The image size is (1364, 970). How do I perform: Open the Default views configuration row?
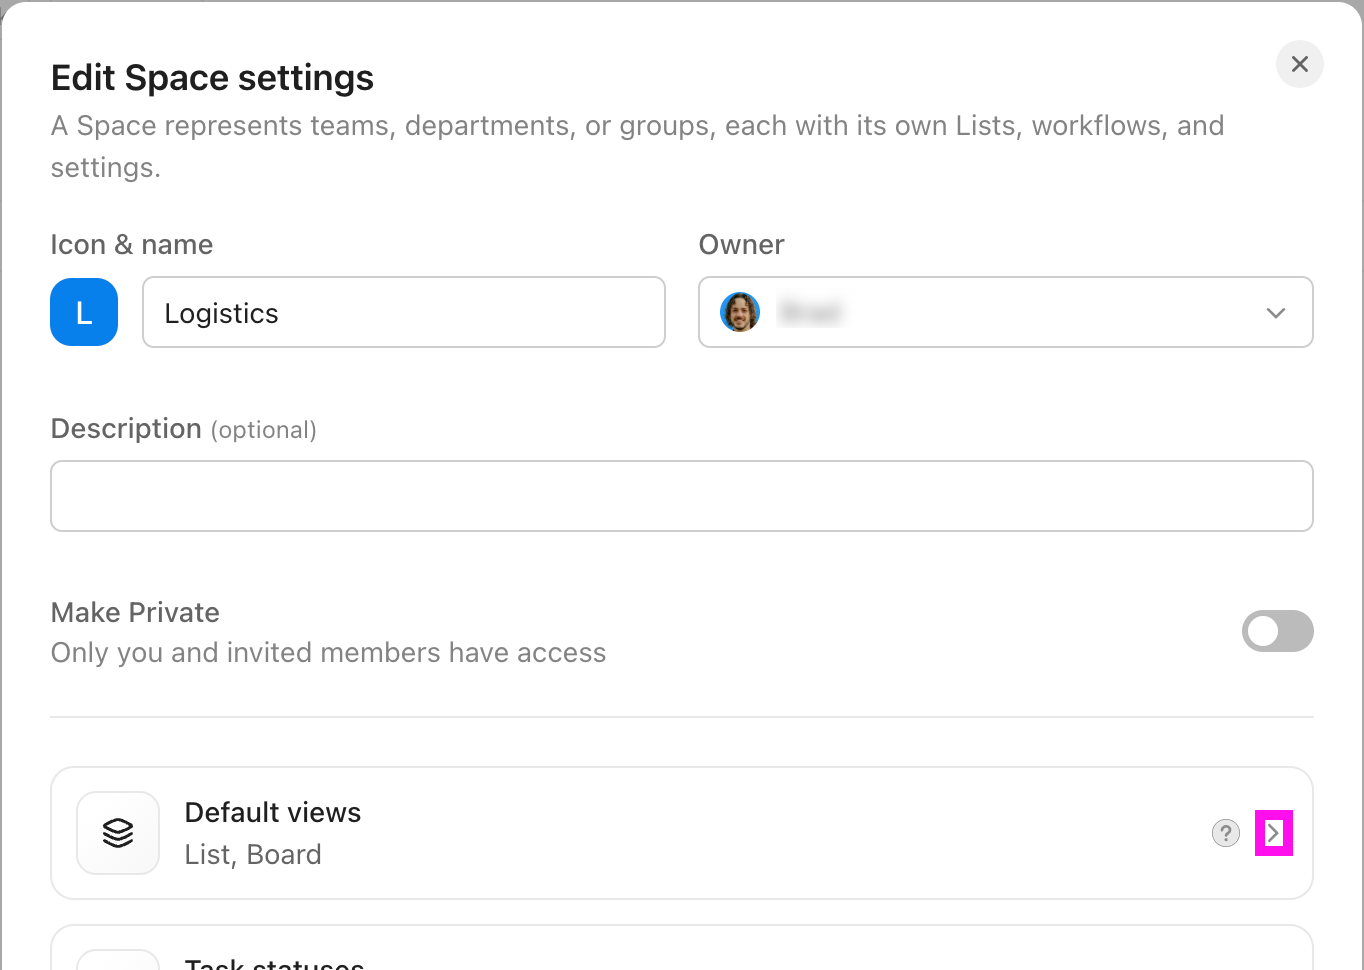683,833
